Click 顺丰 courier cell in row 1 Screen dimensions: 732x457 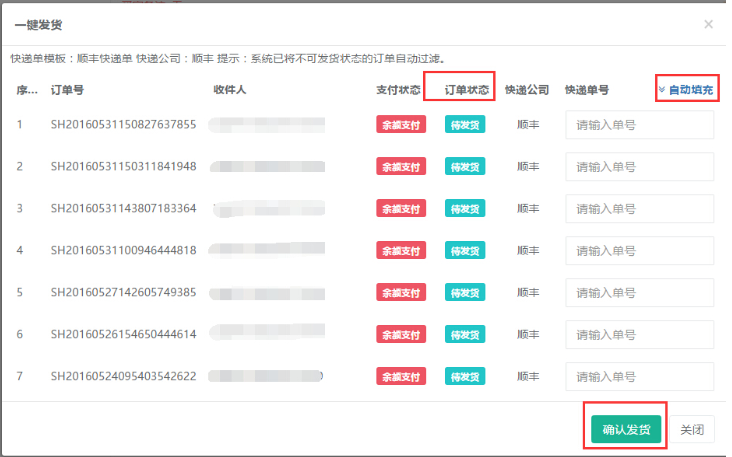coord(528,125)
